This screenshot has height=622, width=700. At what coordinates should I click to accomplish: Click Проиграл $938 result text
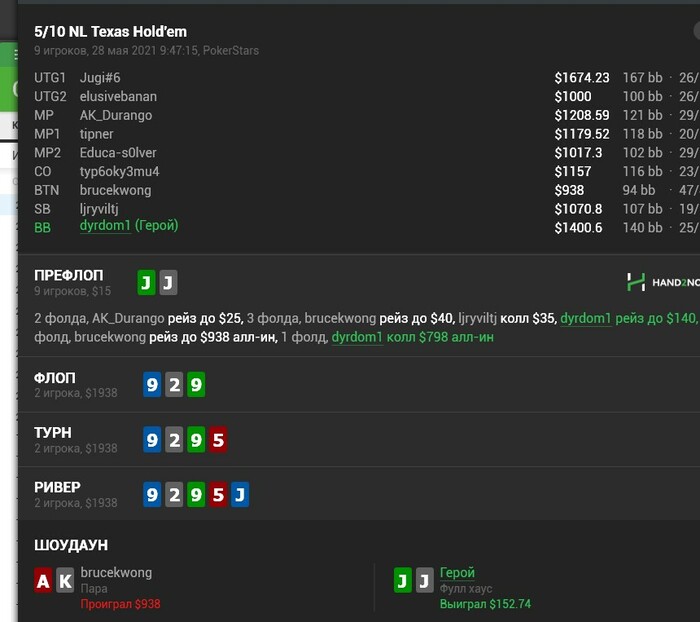pos(121,604)
